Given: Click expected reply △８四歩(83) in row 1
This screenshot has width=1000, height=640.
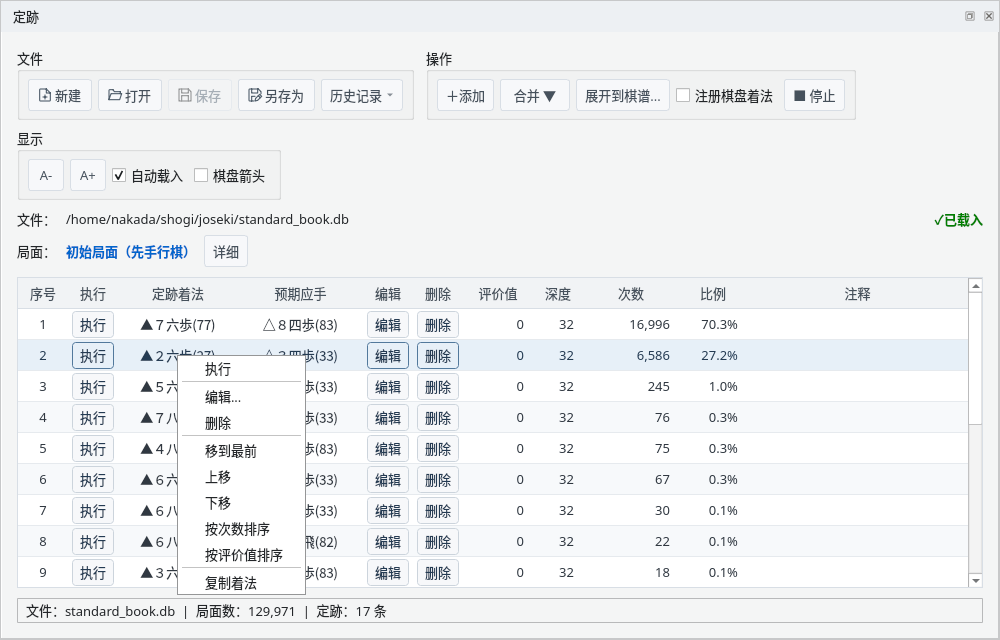Looking at the screenshot, I should [300, 325].
